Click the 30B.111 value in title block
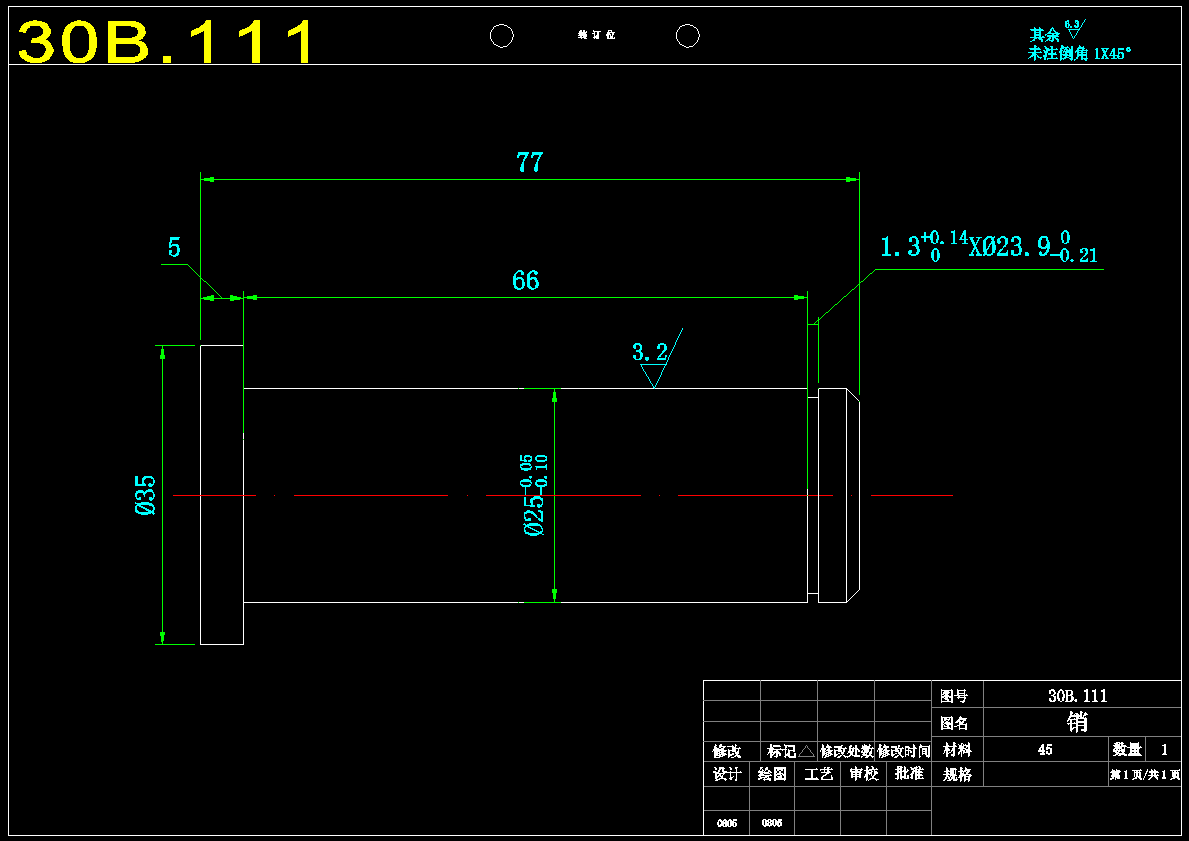 (1078, 695)
